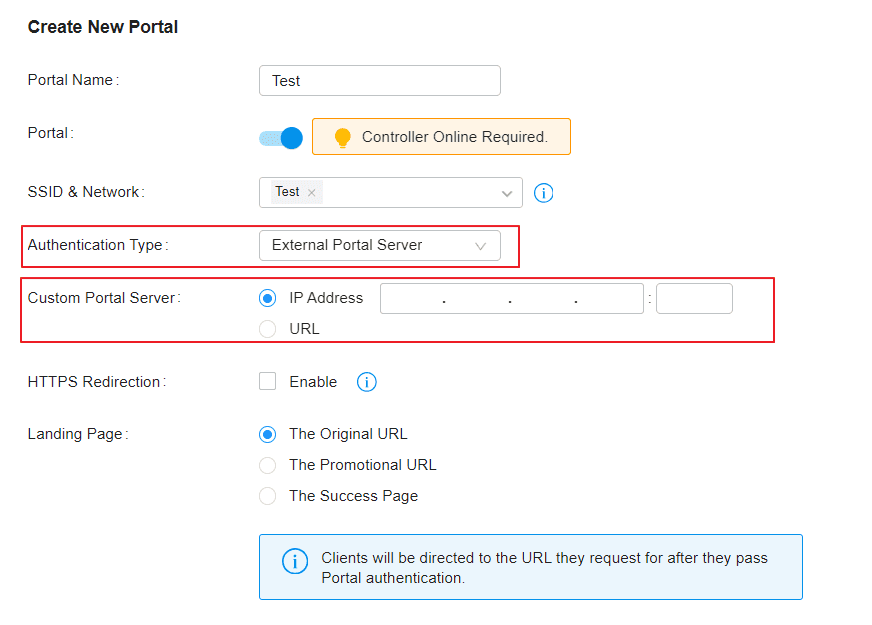Click the Create New Portal heading
Image resolution: width=872 pixels, height=625 pixels.
[103, 27]
